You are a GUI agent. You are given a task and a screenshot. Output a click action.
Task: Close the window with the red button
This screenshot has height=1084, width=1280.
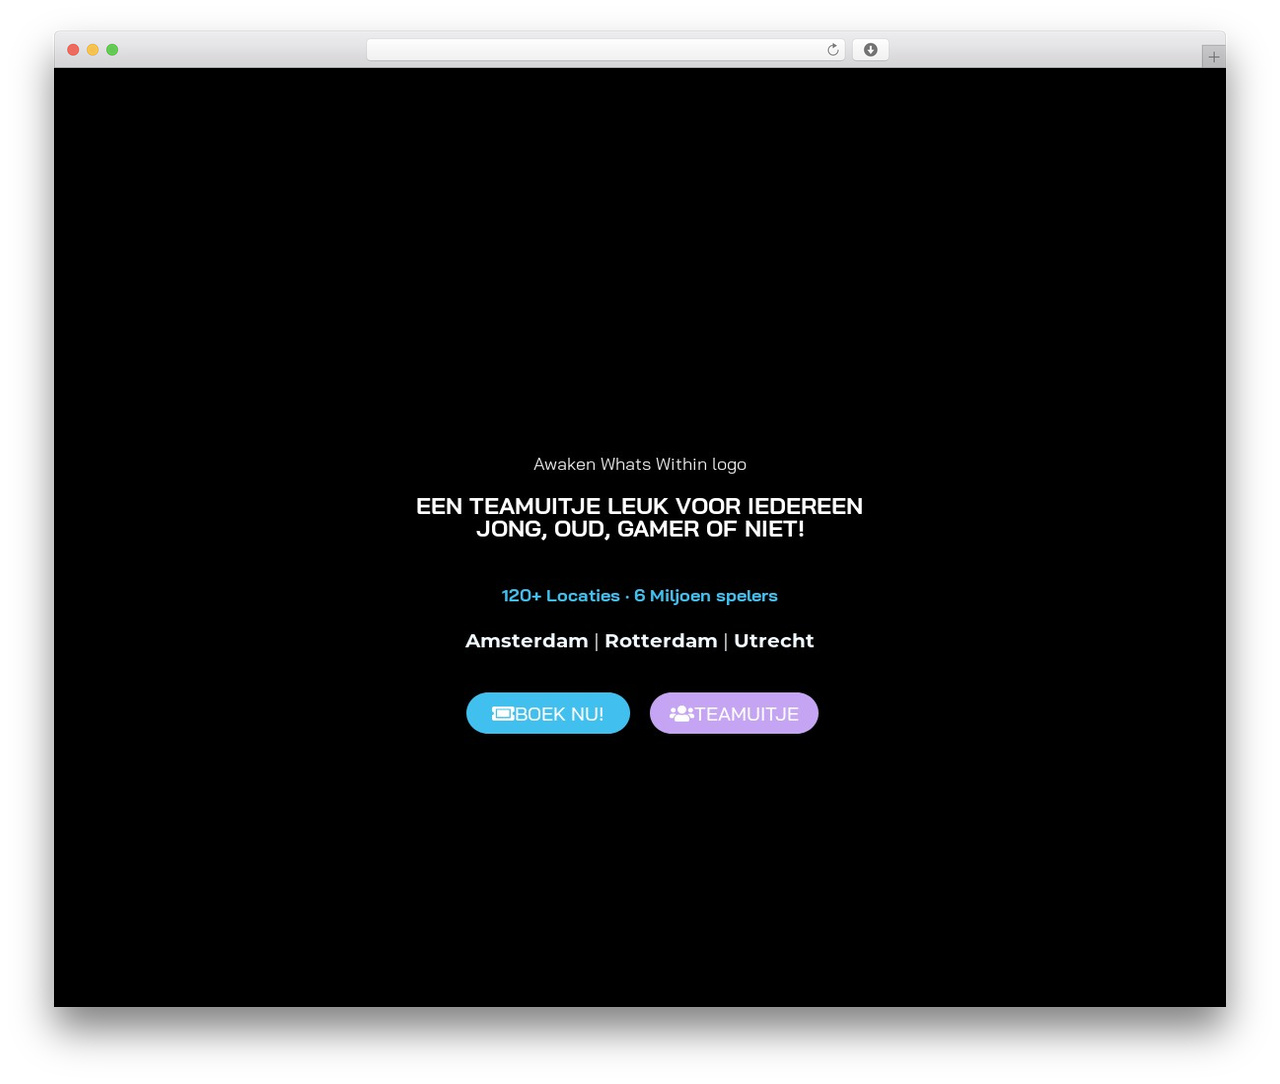(73, 50)
